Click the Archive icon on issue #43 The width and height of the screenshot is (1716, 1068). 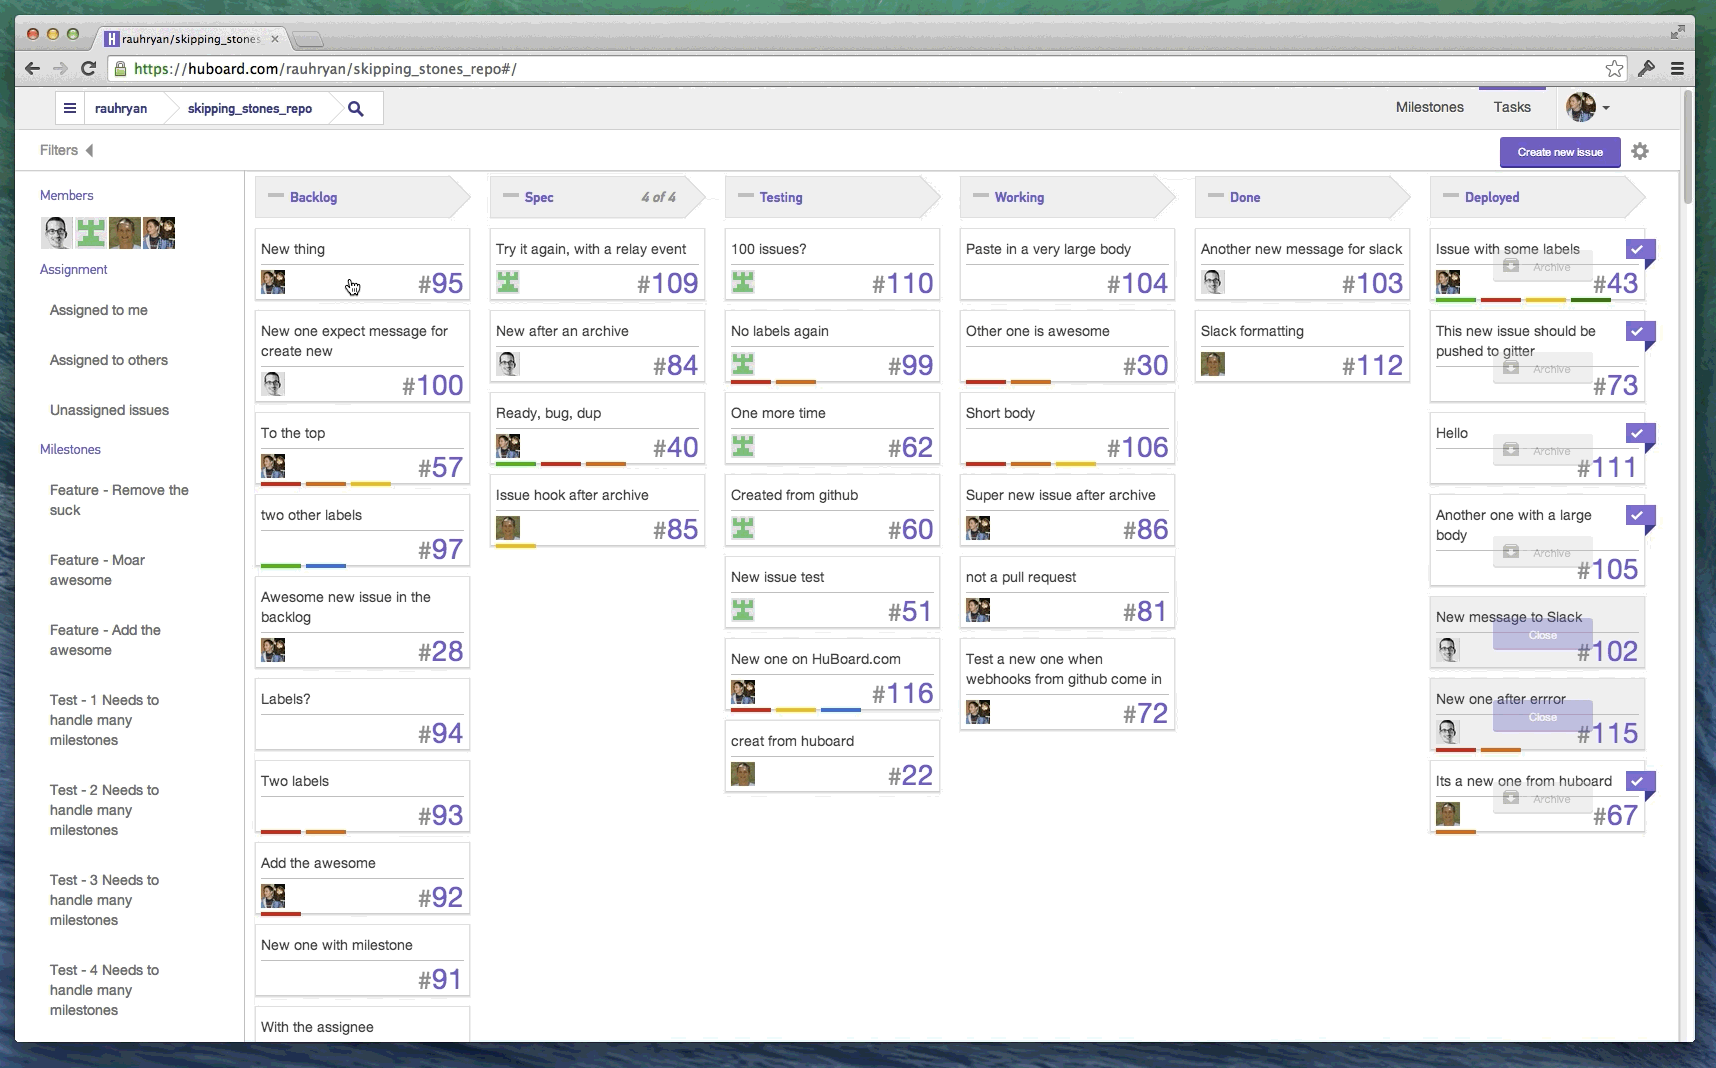(x=1509, y=266)
